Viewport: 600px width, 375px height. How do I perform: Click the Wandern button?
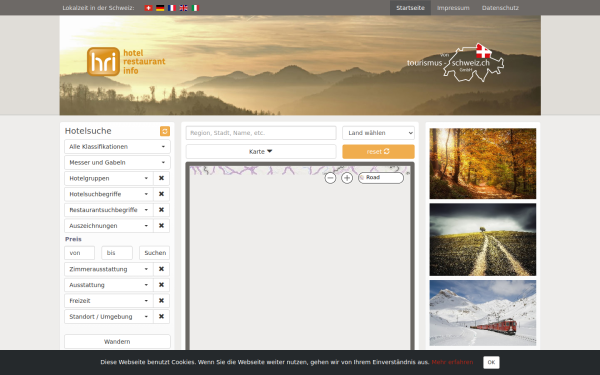pos(117,341)
